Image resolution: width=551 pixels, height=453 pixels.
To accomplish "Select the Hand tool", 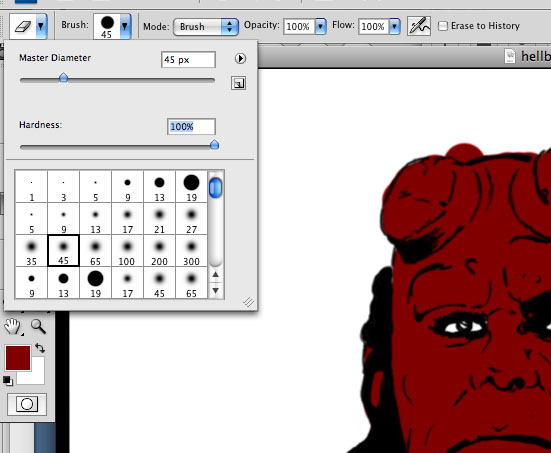I will pos(13,326).
